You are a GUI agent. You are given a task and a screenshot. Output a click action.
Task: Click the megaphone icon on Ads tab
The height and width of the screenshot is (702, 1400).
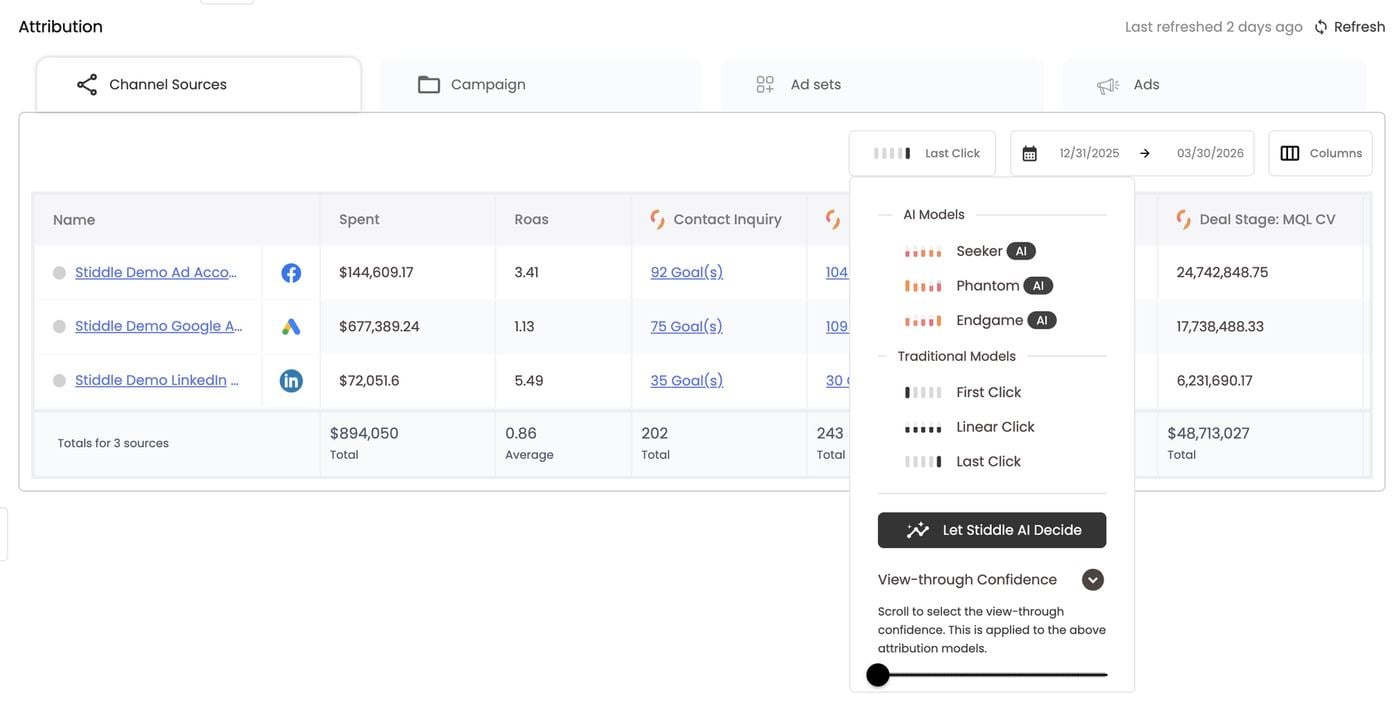click(x=1107, y=86)
